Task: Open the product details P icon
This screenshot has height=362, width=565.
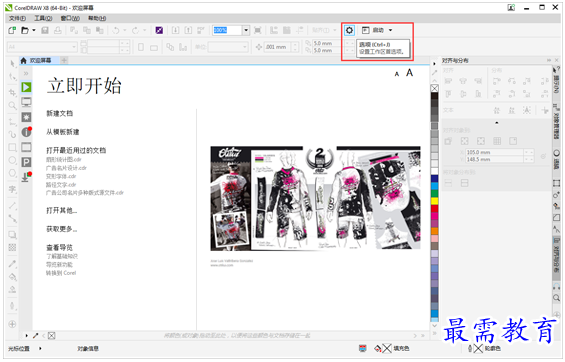Action: (x=26, y=162)
